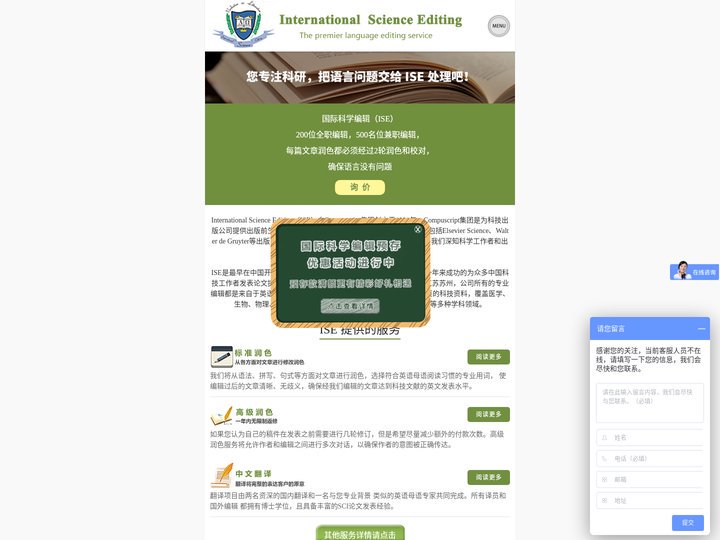Click the 姓名 input field
The height and width of the screenshot is (540, 720).
coord(650,438)
